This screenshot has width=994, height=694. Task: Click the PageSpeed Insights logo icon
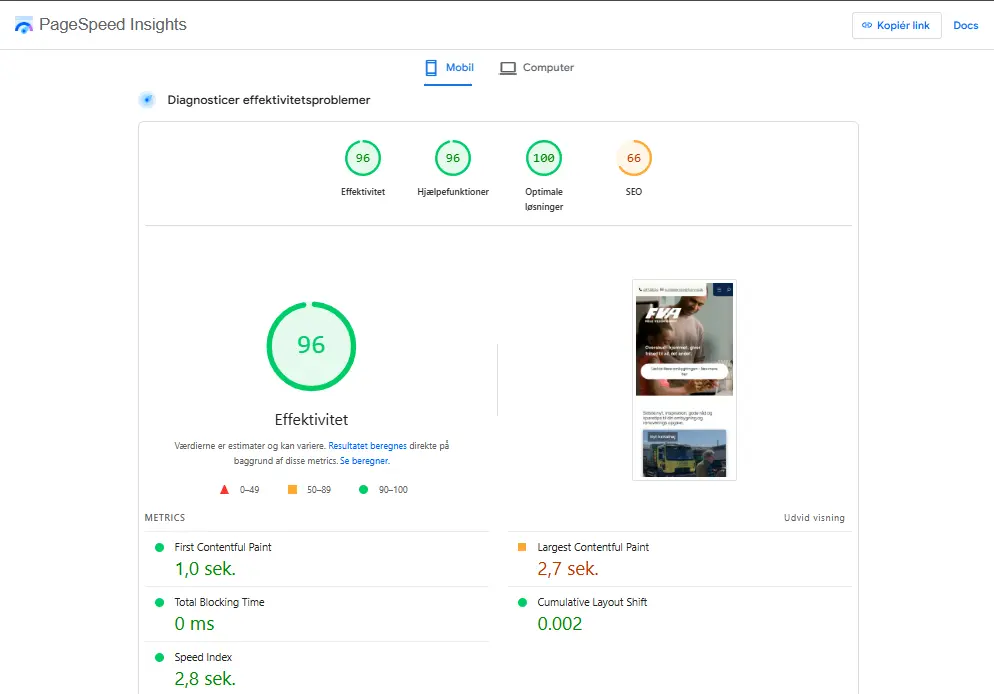(x=23, y=25)
